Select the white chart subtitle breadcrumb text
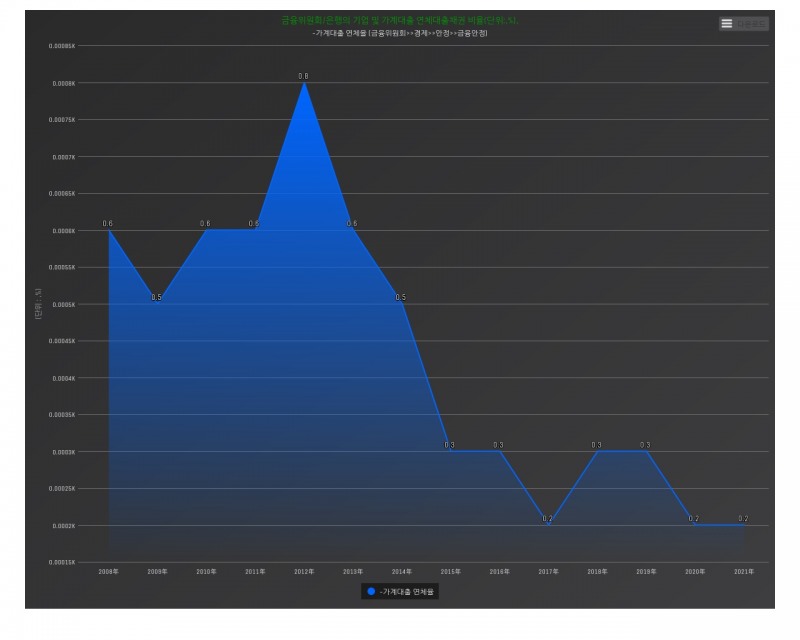The height and width of the screenshot is (640, 800). [x=399, y=33]
